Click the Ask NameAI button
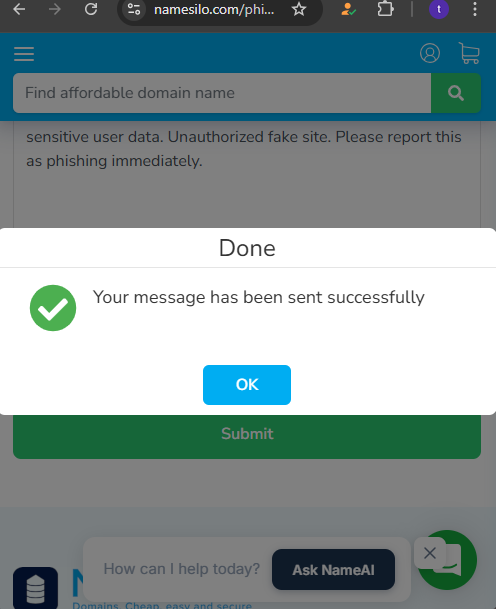The image size is (496, 609). tap(333, 569)
